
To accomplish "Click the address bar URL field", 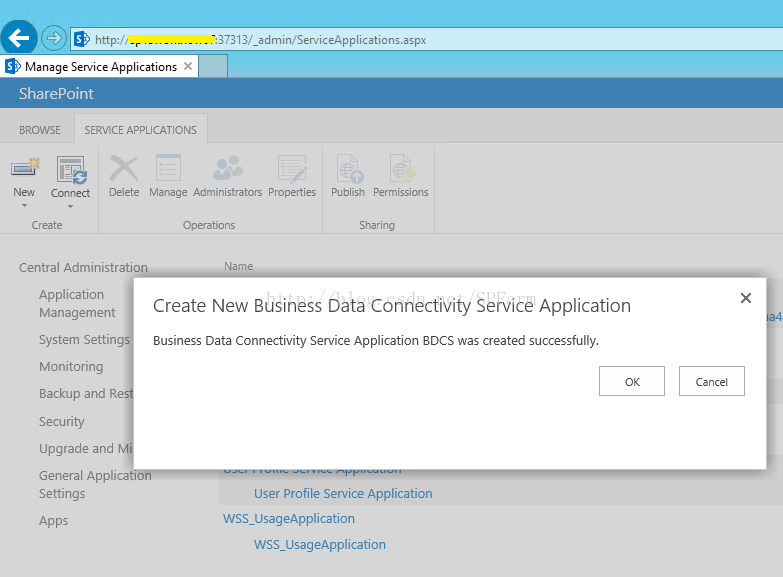I will pos(426,39).
